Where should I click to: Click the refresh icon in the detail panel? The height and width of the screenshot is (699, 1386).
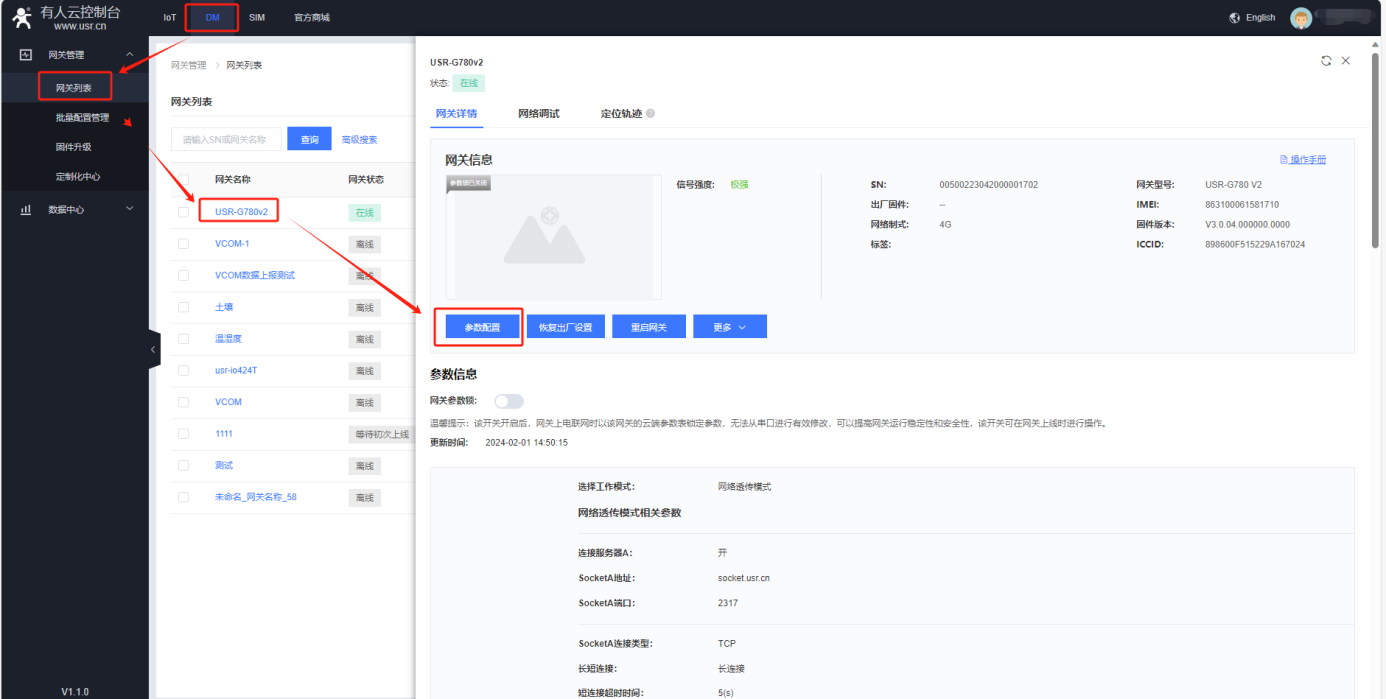click(1326, 61)
